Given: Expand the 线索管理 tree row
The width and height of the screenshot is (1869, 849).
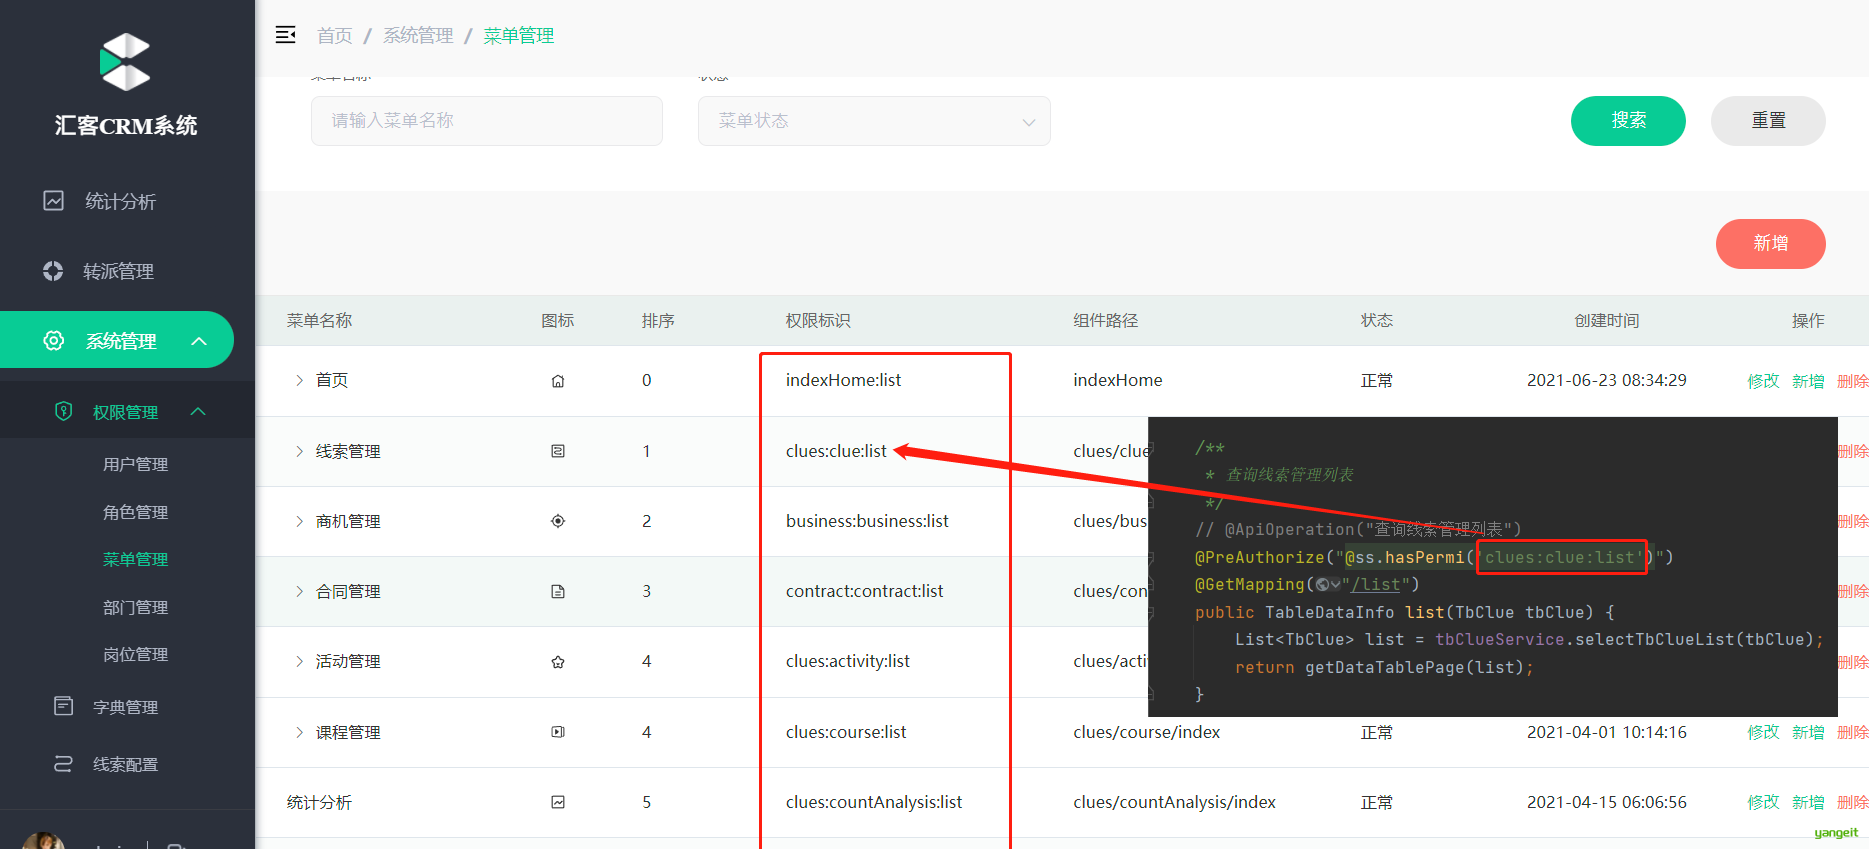Looking at the screenshot, I should 299,451.
